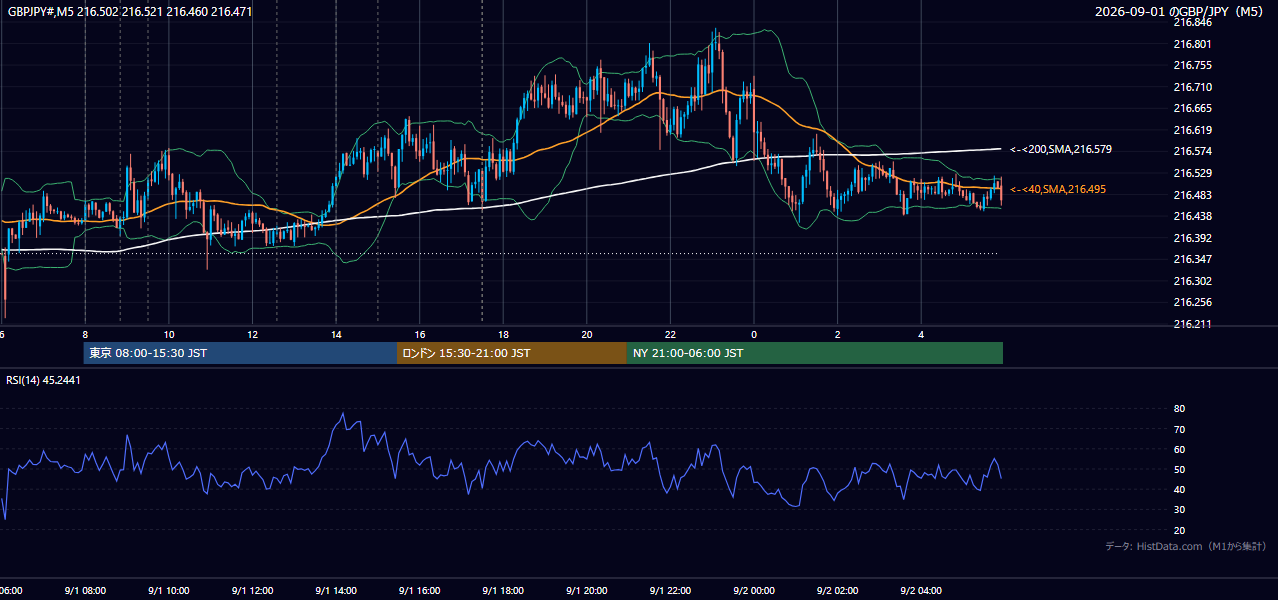Select the 216.574 price axis label
Viewport: 1278px width, 600px height.
point(1192,152)
